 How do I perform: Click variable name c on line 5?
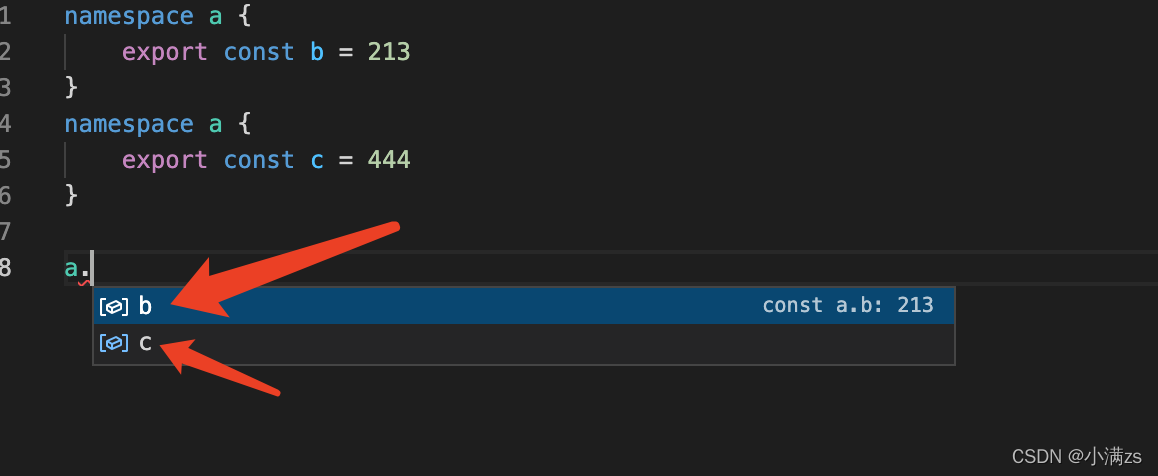[317, 162]
